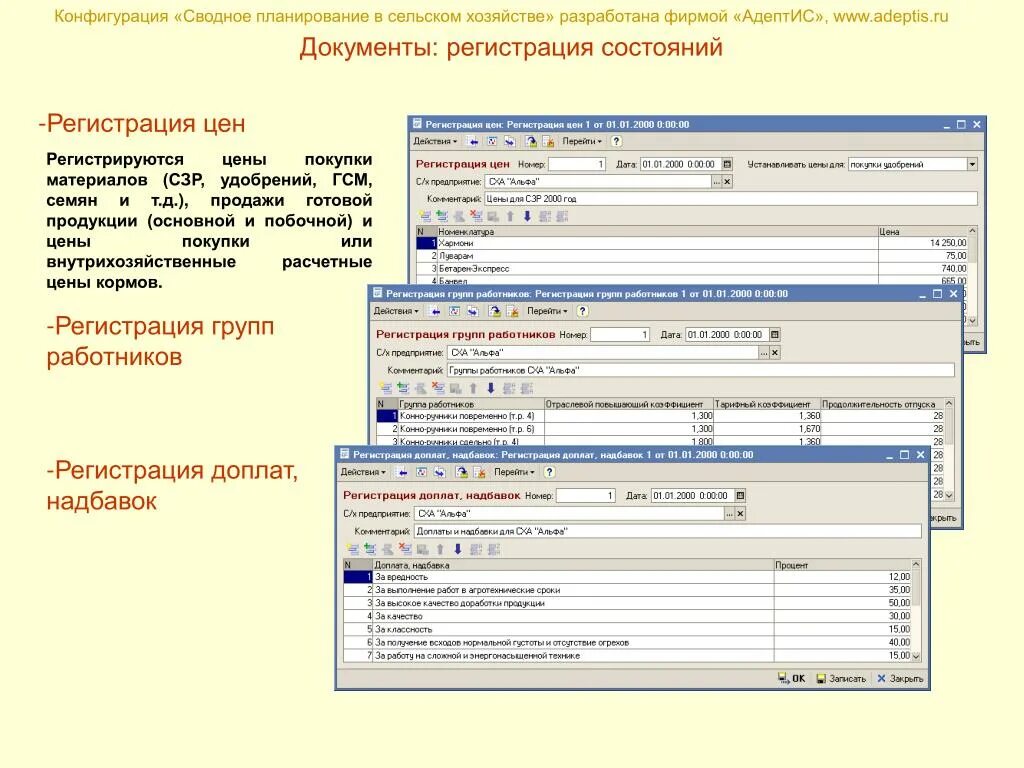The height and width of the screenshot is (768, 1024).
Task: Select row 'За работу на сложной и энергонасыщенной технике'
Action: coord(627,655)
